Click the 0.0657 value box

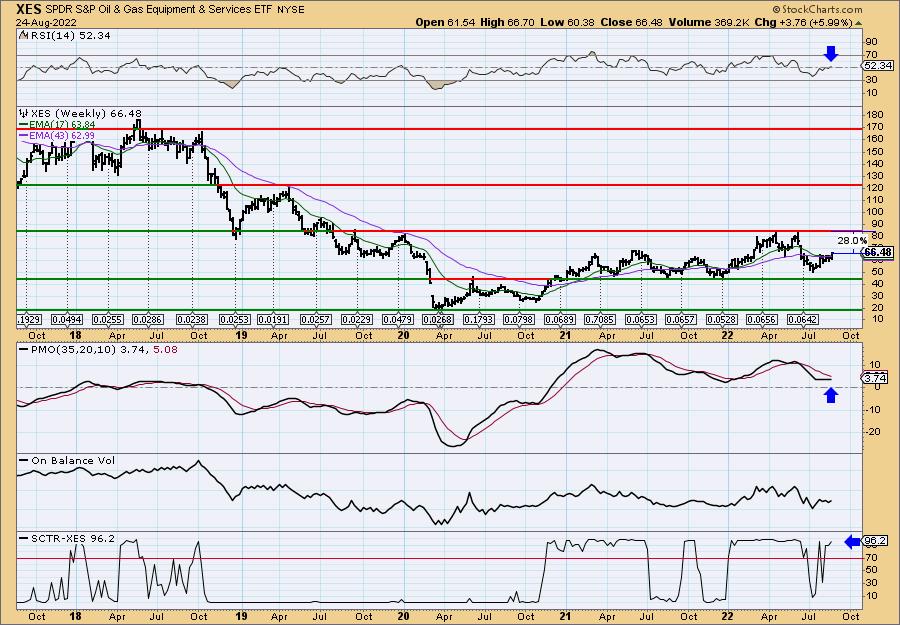click(681, 319)
